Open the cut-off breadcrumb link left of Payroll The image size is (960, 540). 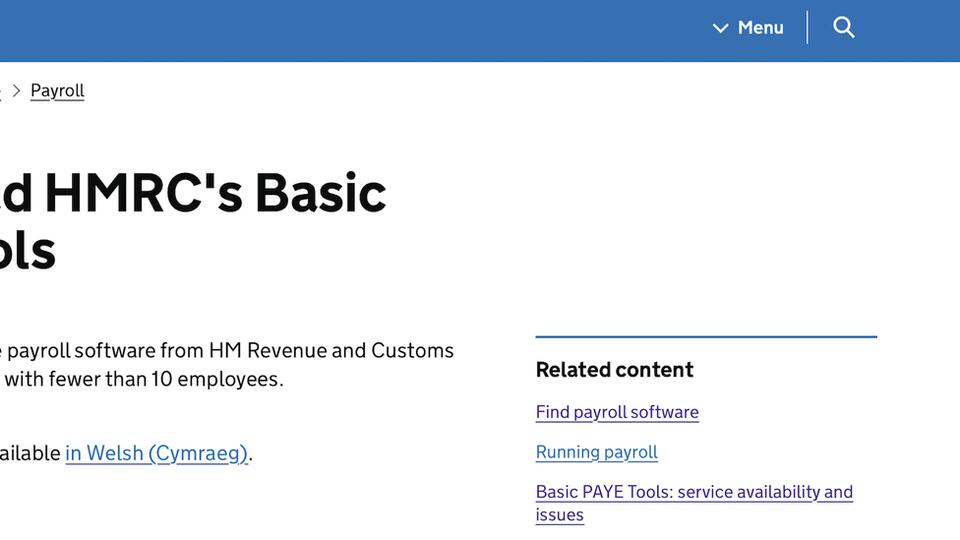pos(1,91)
